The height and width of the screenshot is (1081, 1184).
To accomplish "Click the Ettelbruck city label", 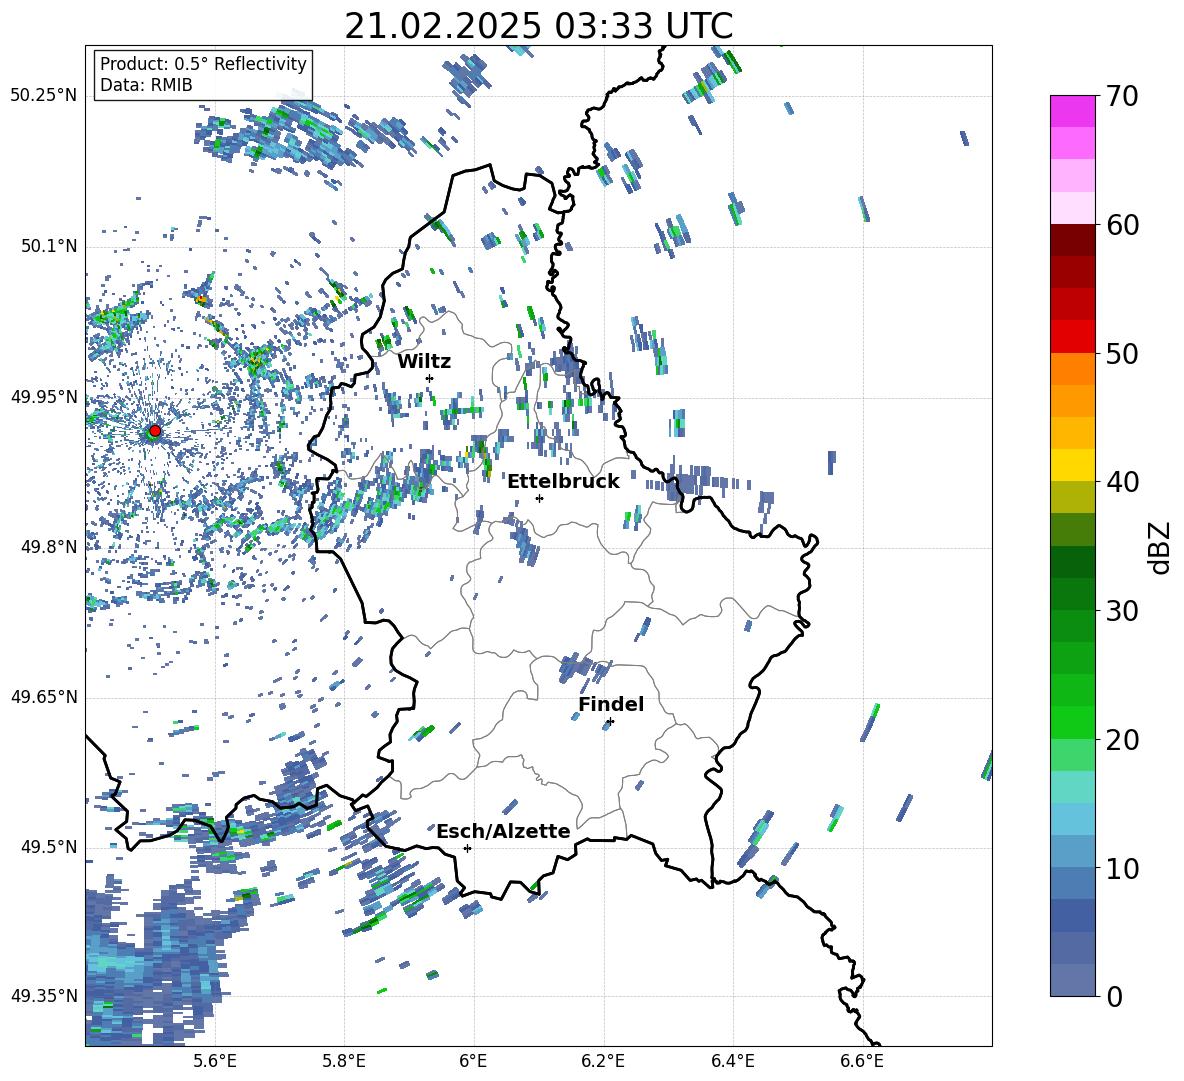I will [x=563, y=482].
